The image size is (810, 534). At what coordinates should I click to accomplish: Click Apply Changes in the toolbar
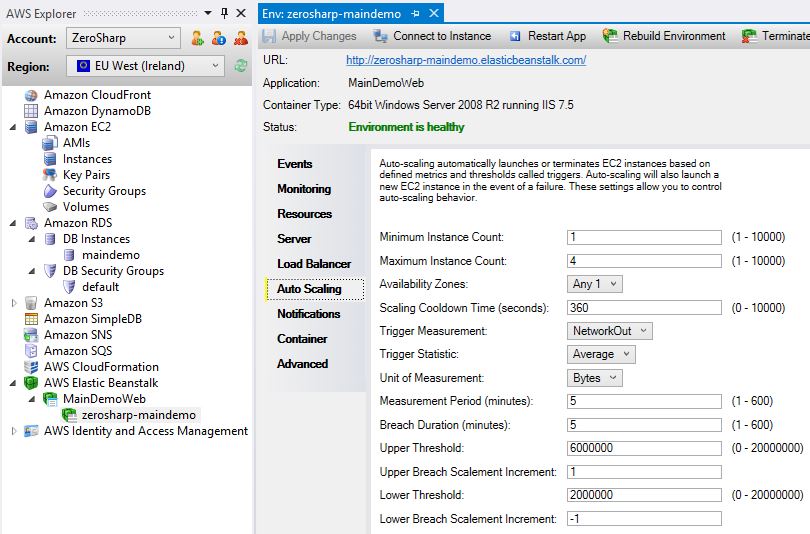(309, 36)
